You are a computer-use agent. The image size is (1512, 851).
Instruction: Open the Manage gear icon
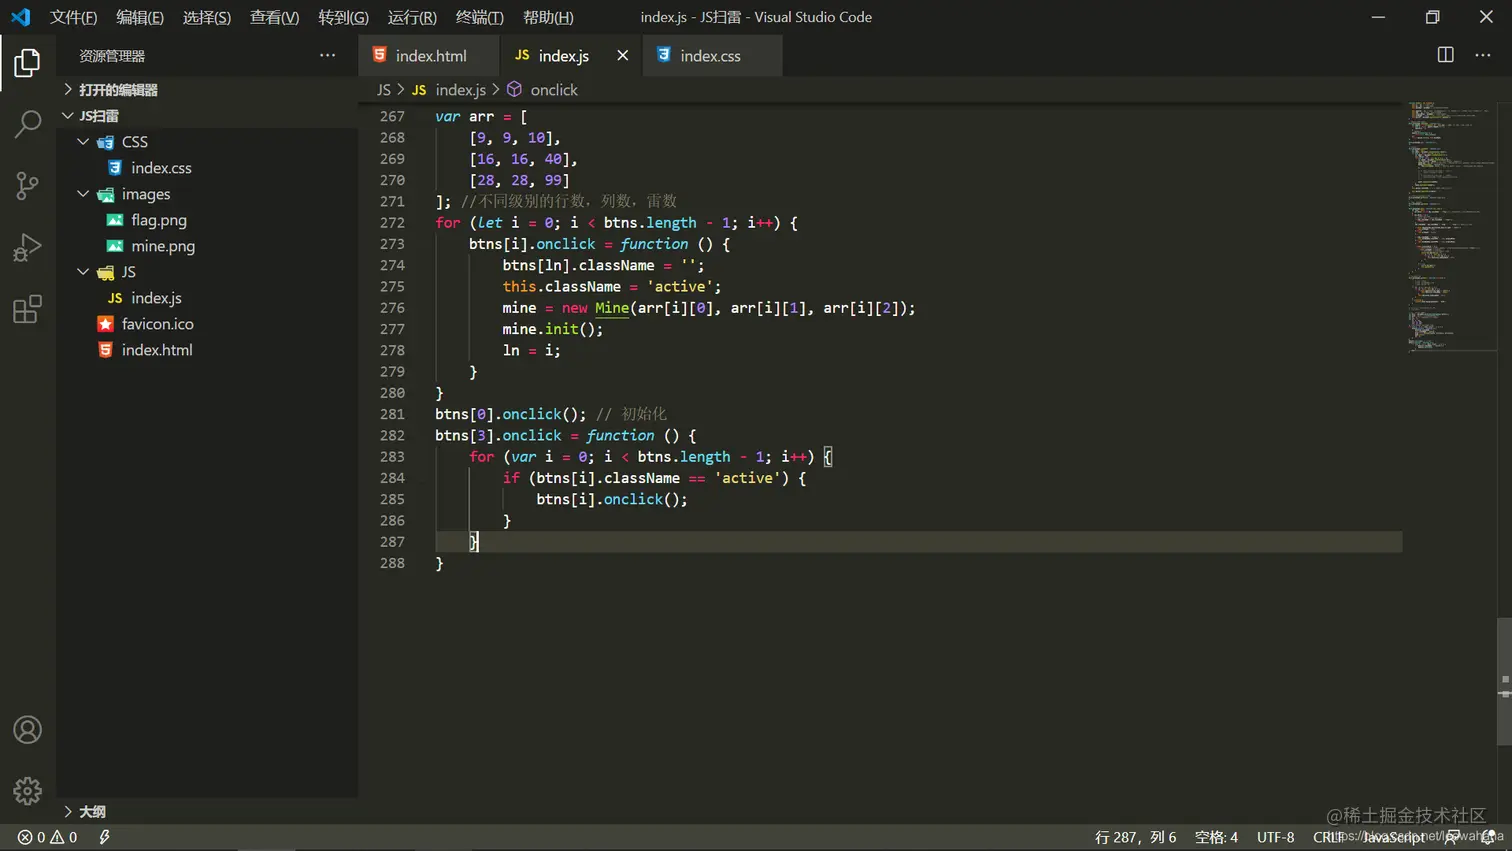pyautogui.click(x=27, y=791)
